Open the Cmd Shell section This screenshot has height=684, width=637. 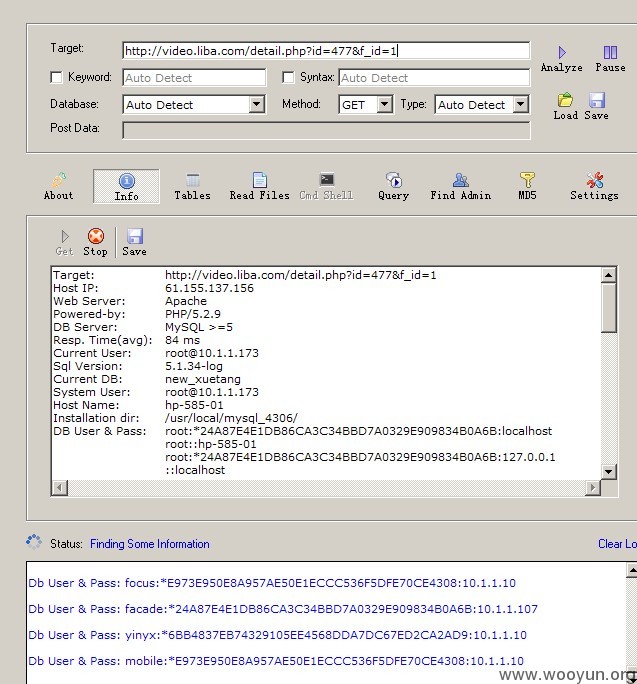tap(326, 187)
